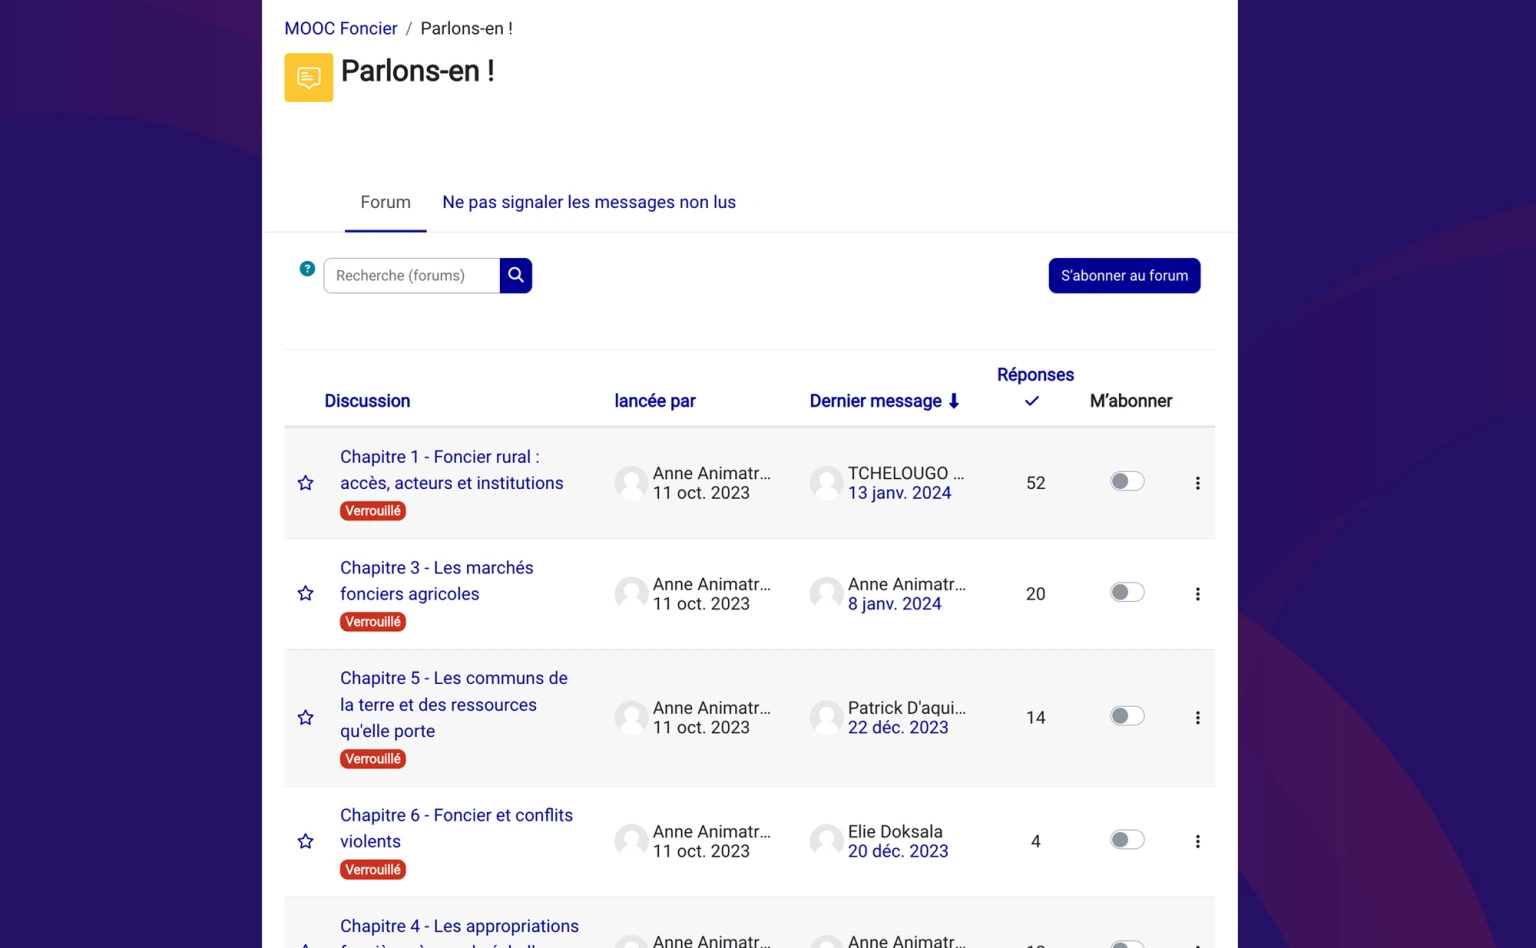
Task: Open actions menu for Chapitre 5 row
Action: tap(1197, 718)
